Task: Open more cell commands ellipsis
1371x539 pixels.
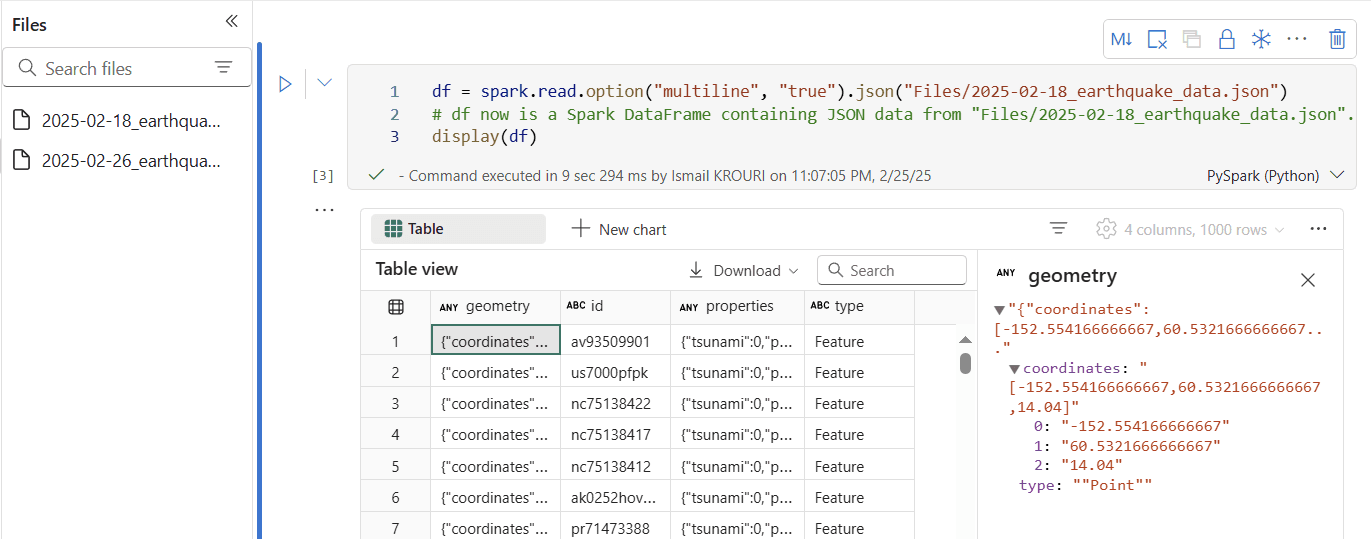Action: click(1297, 39)
